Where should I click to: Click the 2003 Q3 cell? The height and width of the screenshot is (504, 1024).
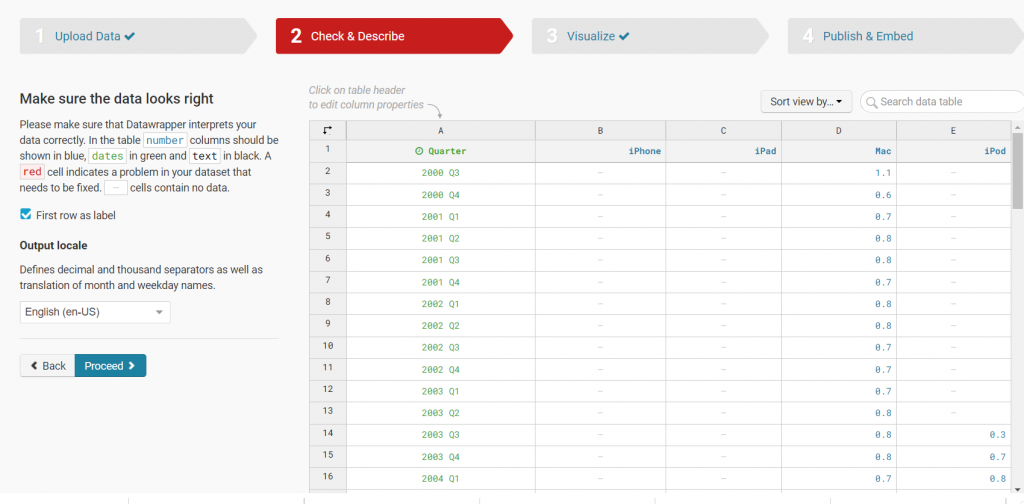pos(441,435)
